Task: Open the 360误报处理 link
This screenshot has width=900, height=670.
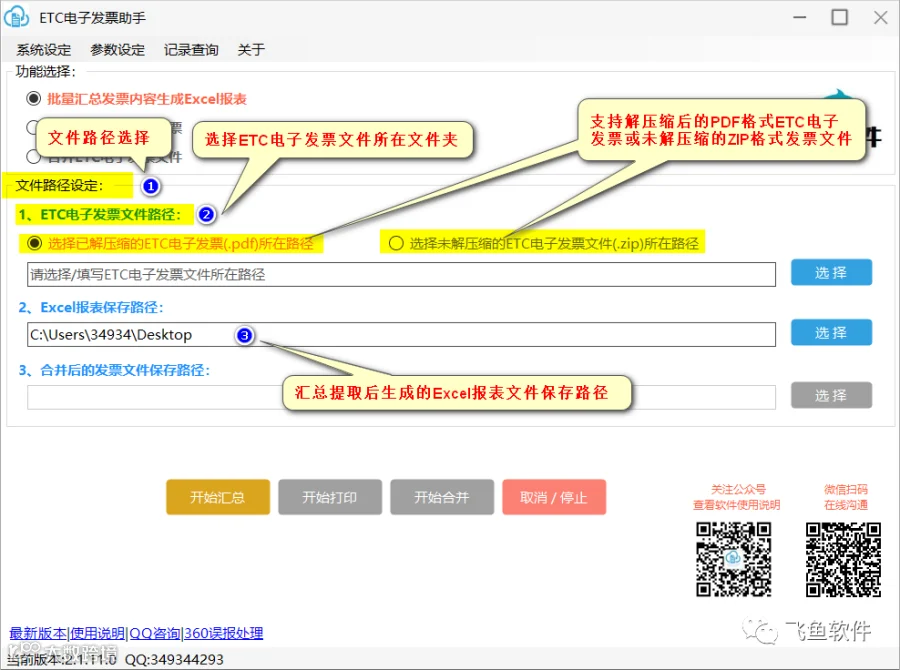Action: point(224,633)
